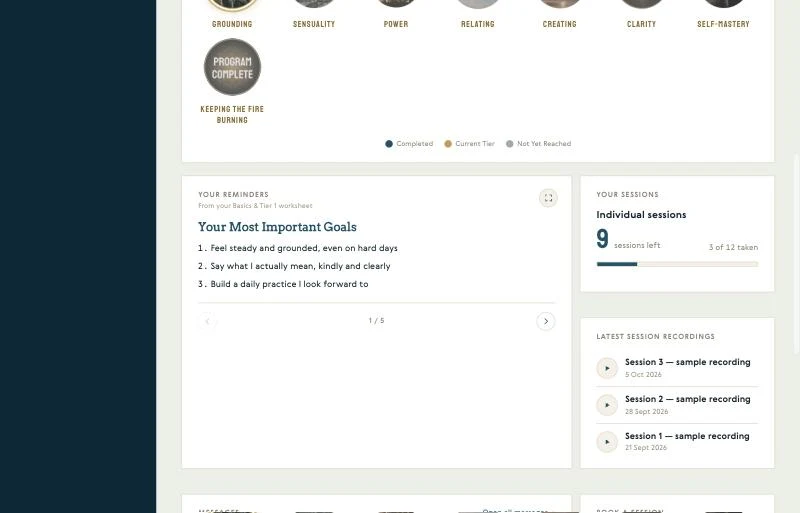Click the 1 / 5 page indicator
This screenshot has width=800, height=513.
pyautogui.click(x=377, y=321)
